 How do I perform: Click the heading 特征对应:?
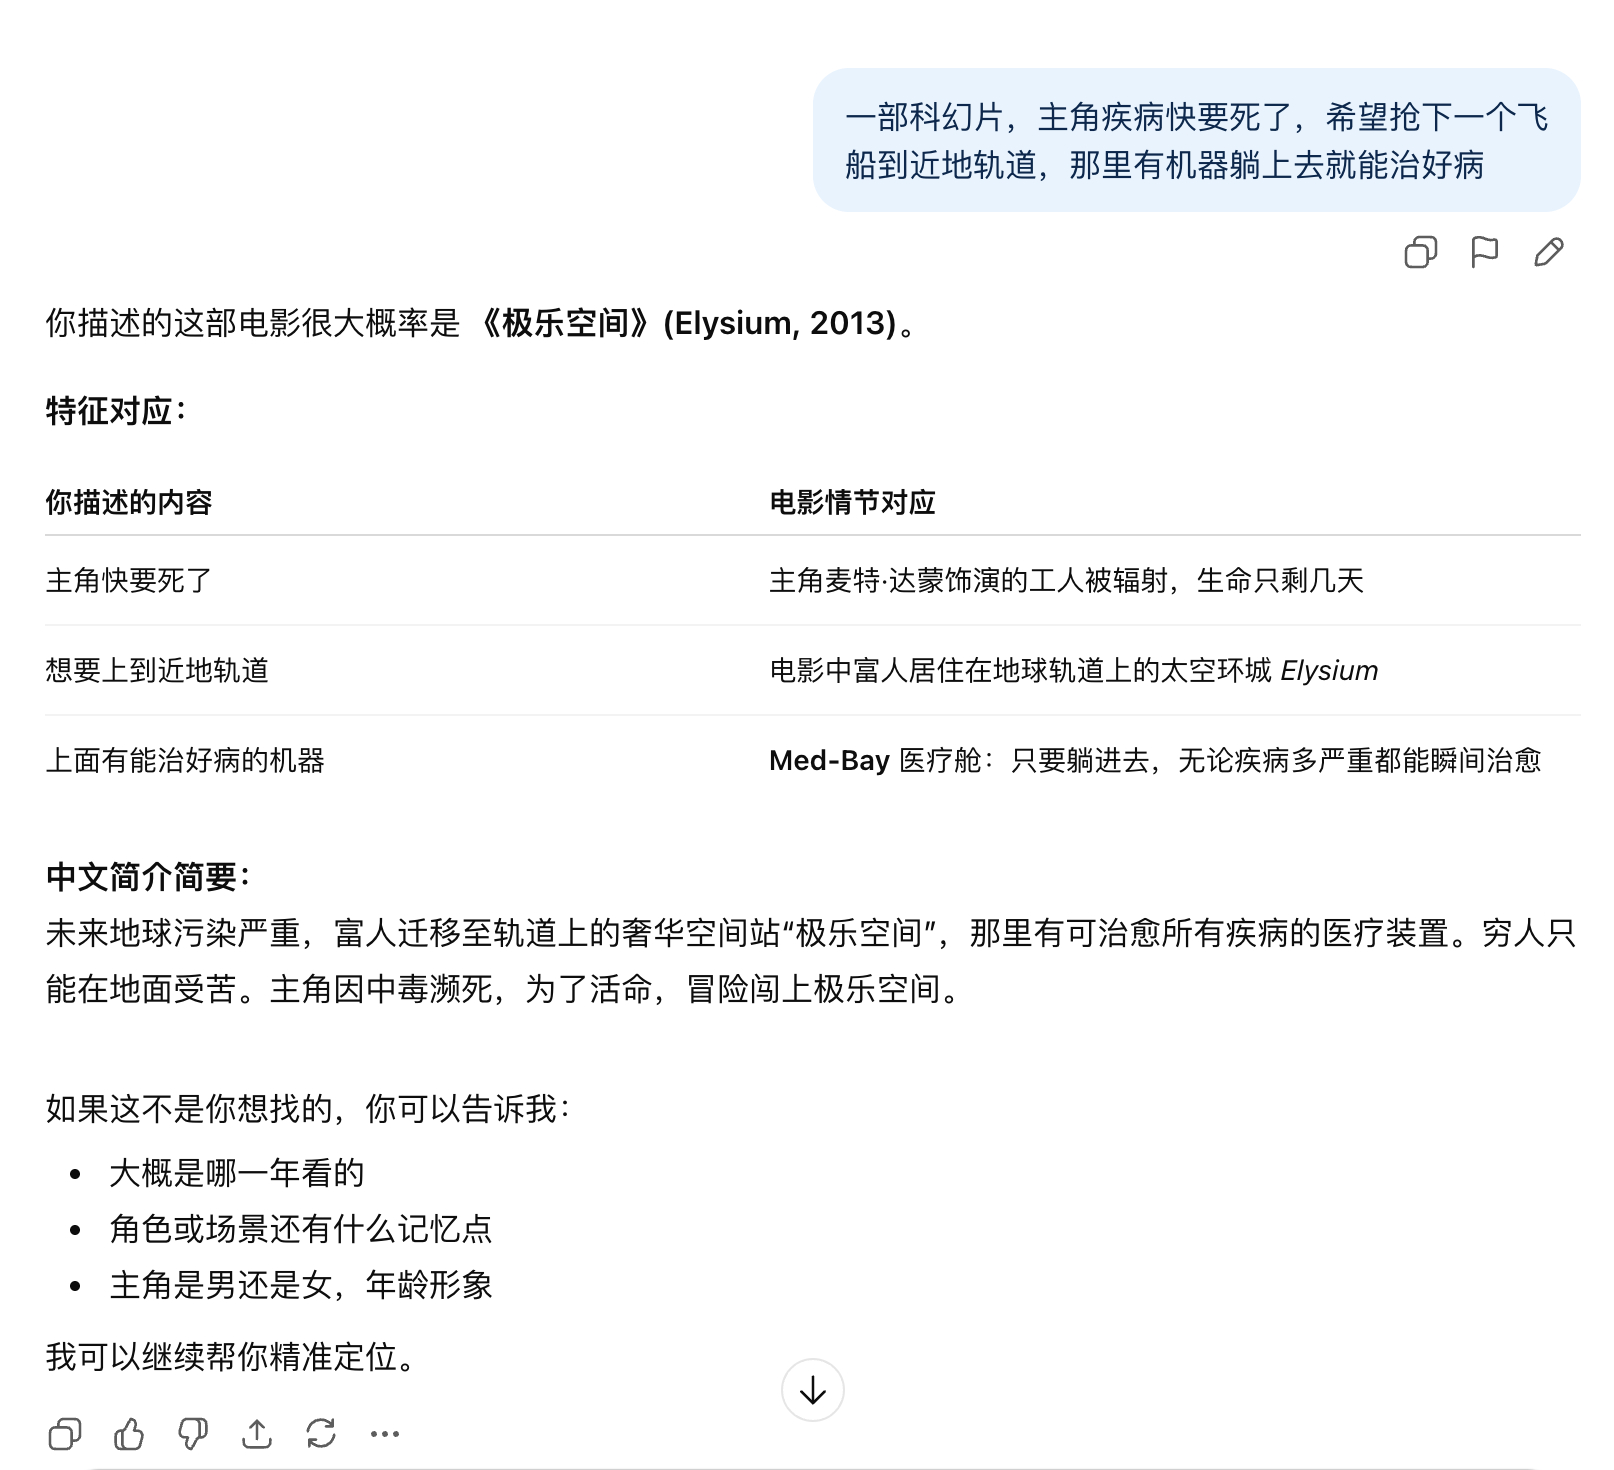point(116,411)
